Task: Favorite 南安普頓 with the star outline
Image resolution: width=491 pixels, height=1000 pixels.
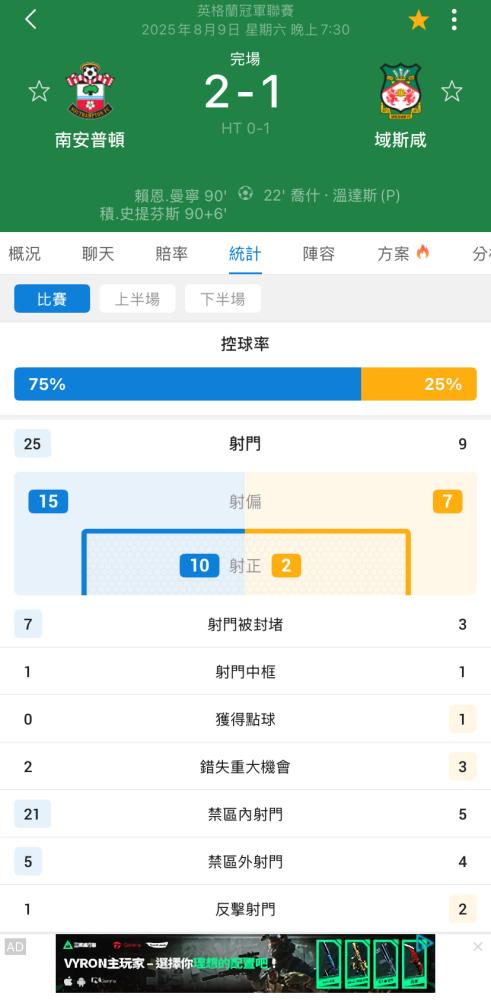Action: click(x=39, y=91)
